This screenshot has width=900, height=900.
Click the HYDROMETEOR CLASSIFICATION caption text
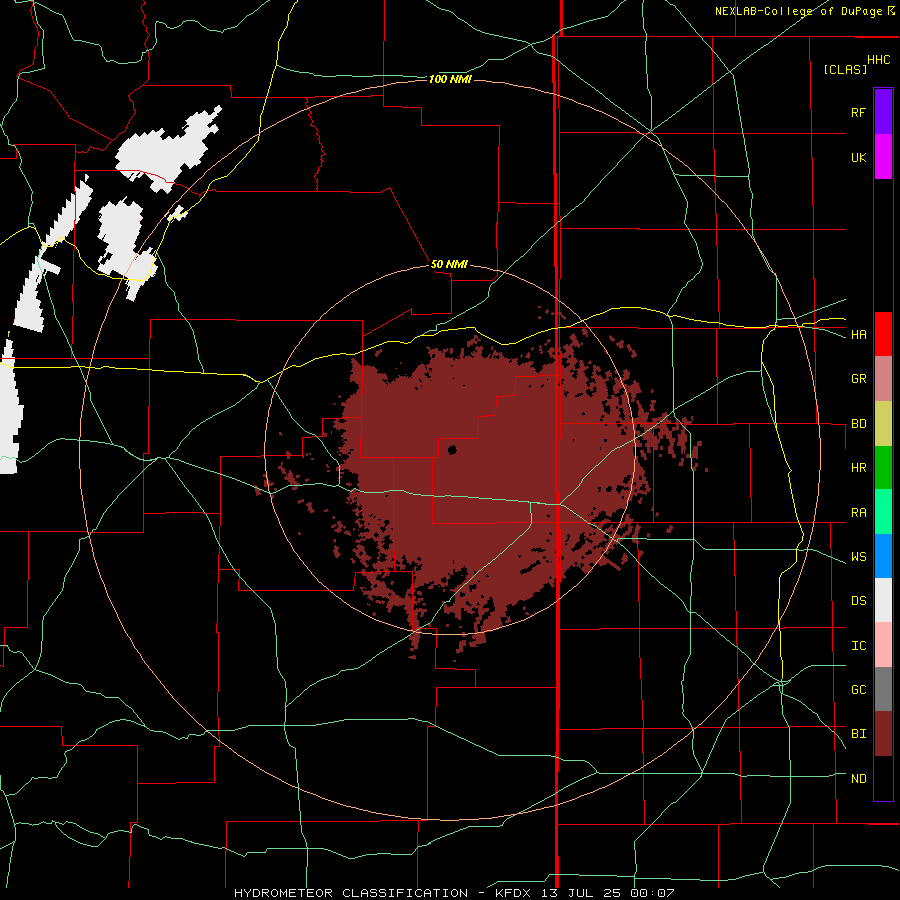[454, 893]
